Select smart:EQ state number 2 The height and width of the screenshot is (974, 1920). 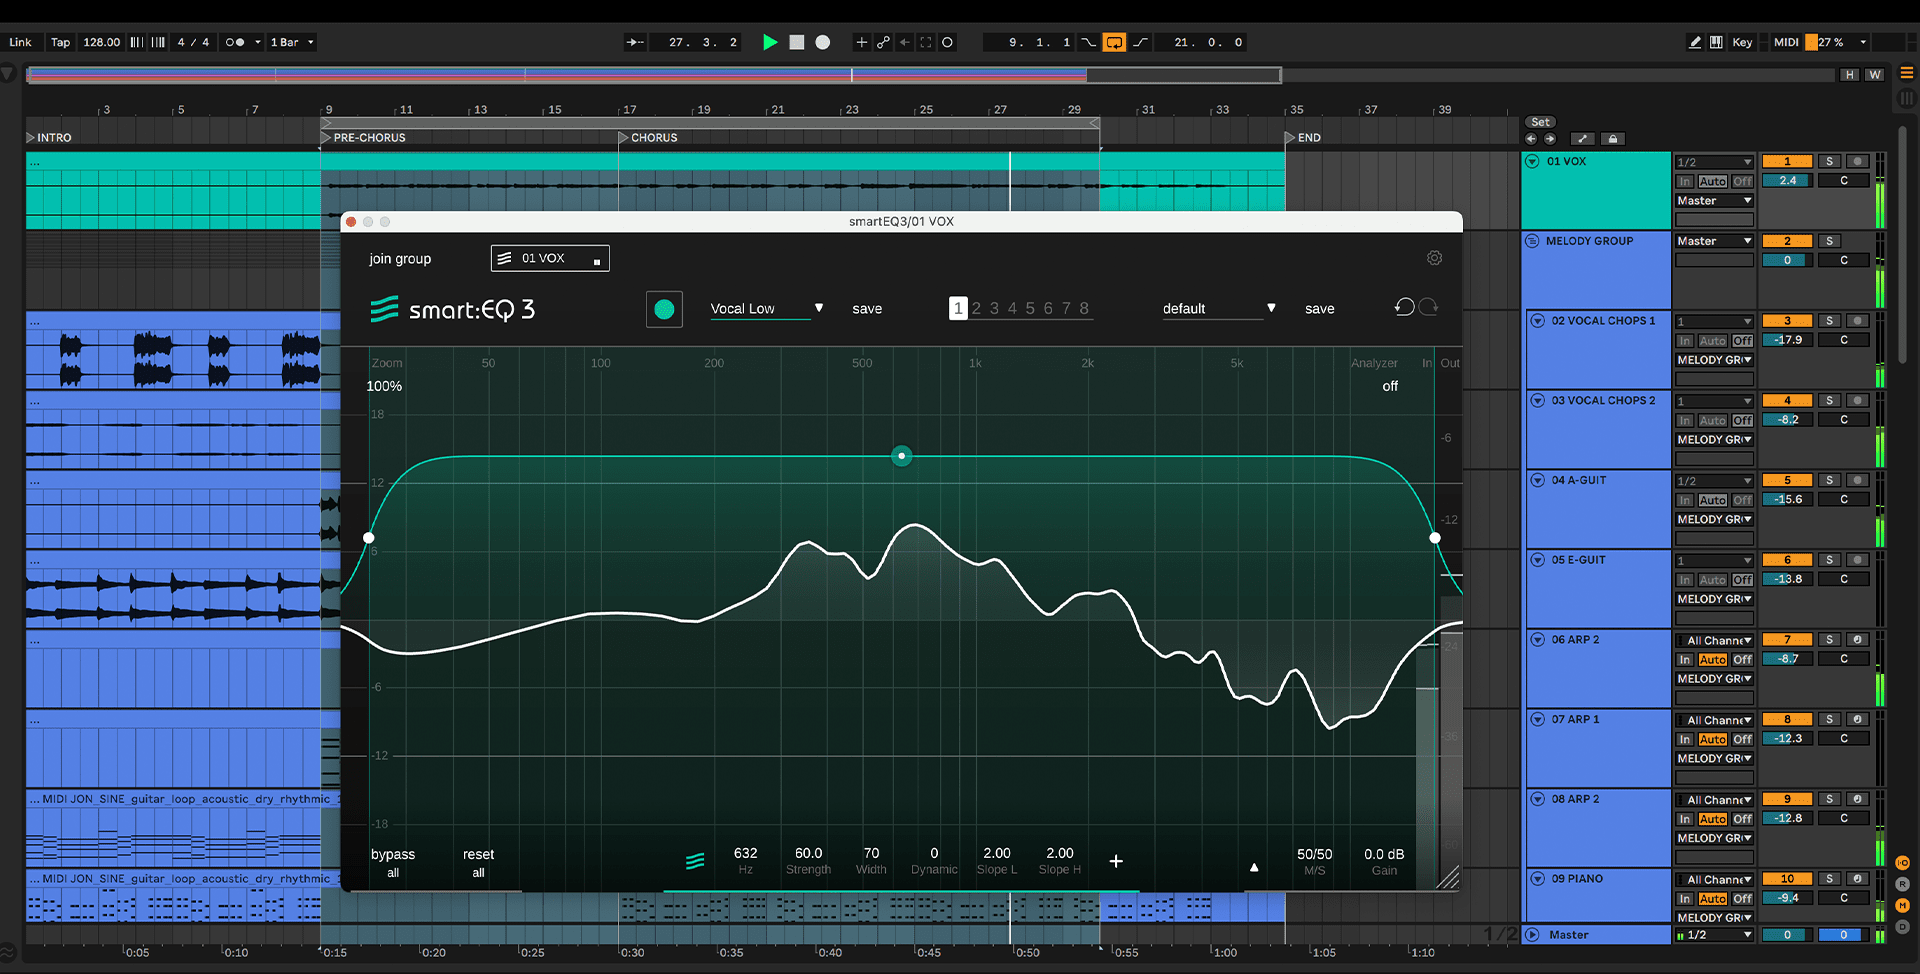click(977, 309)
